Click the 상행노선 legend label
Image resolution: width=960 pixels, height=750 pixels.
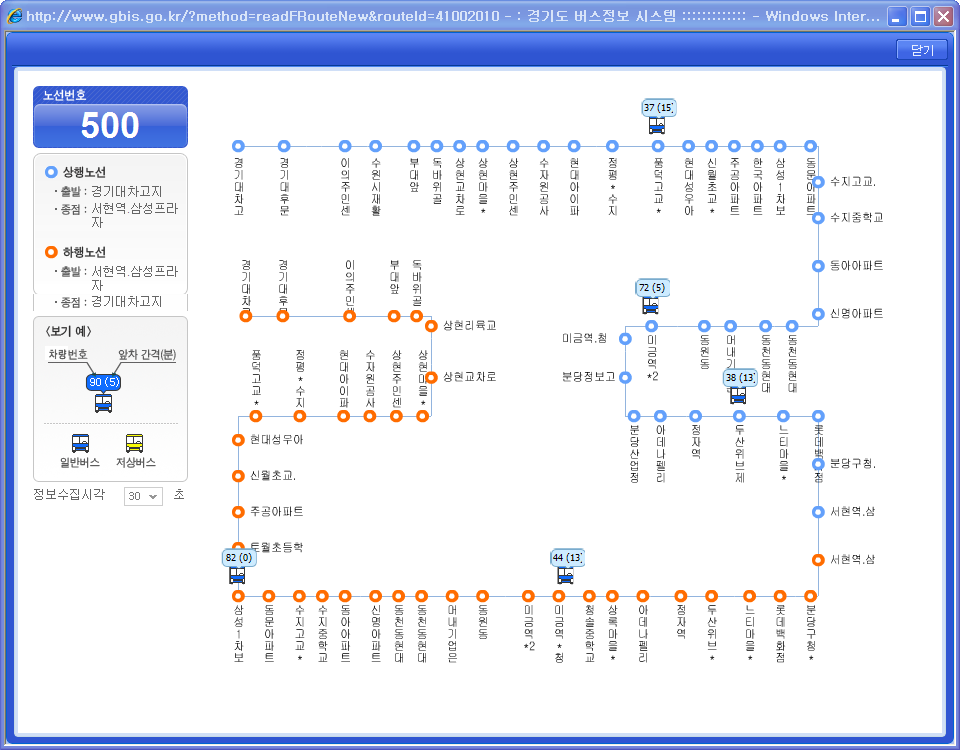coord(84,172)
